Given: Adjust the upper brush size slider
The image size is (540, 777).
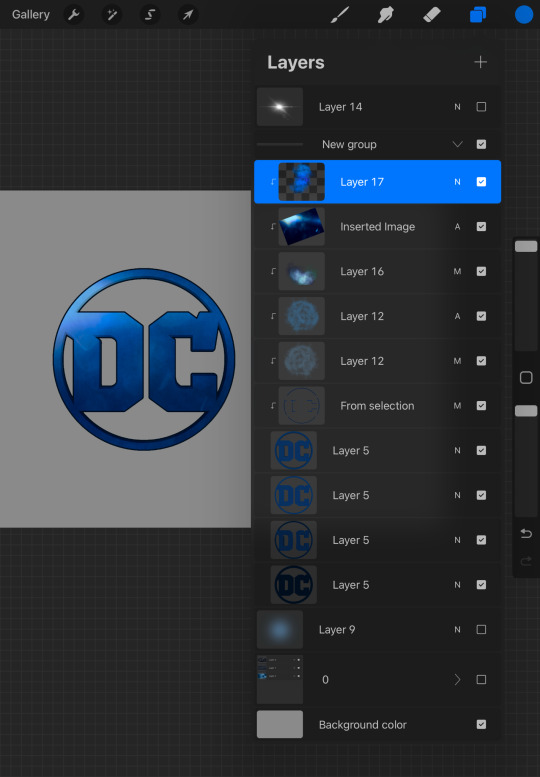Looking at the screenshot, I should [526, 246].
